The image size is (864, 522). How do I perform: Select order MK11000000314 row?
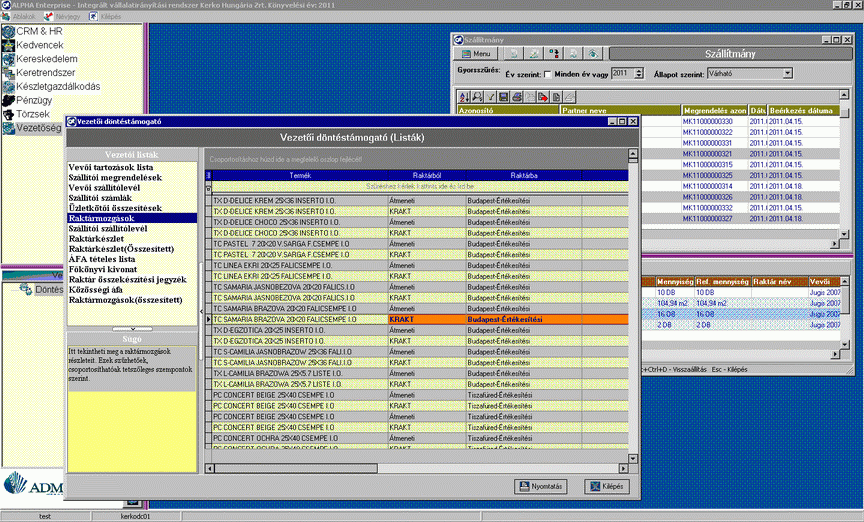tap(707, 186)
